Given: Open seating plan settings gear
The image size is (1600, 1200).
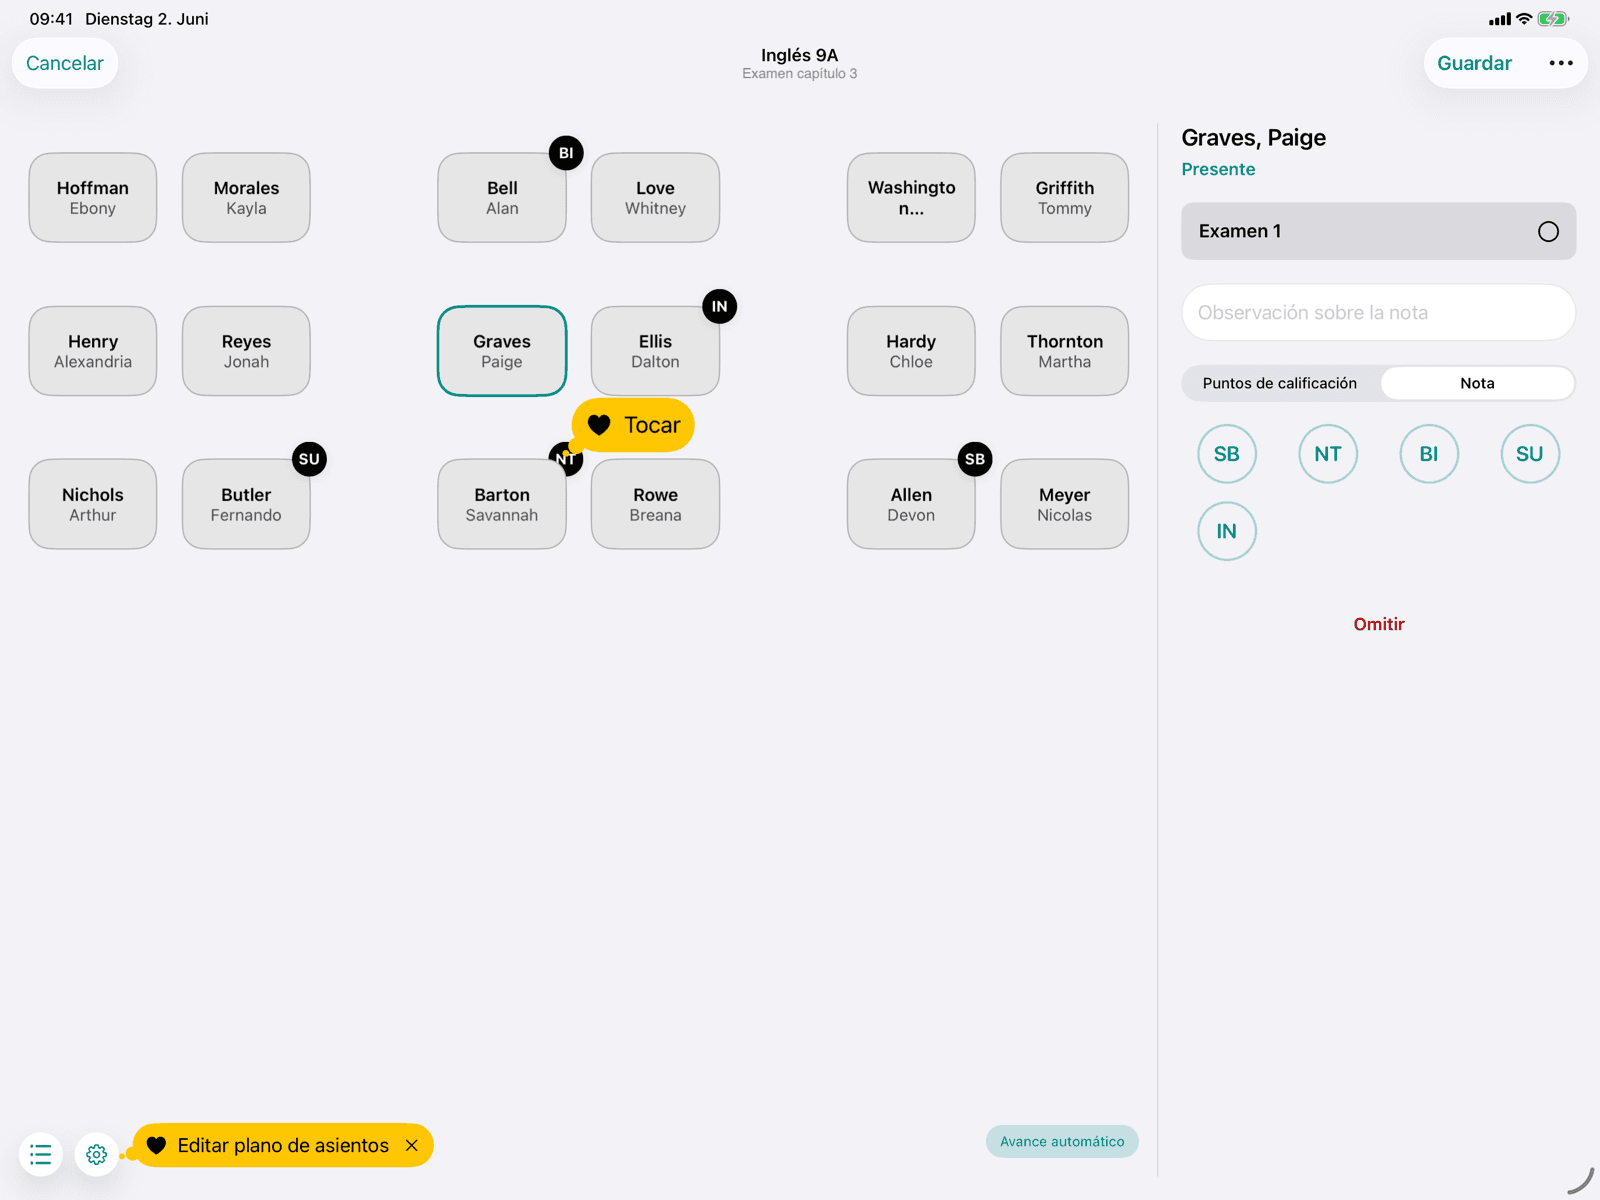Looking at the screenshot, I should click(97, 1155).
